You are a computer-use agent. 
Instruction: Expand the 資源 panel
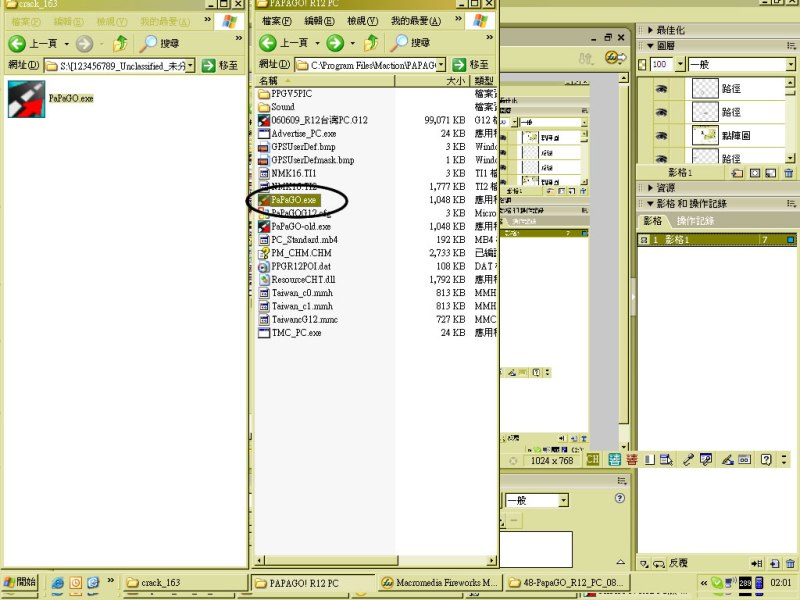[651, 188]
